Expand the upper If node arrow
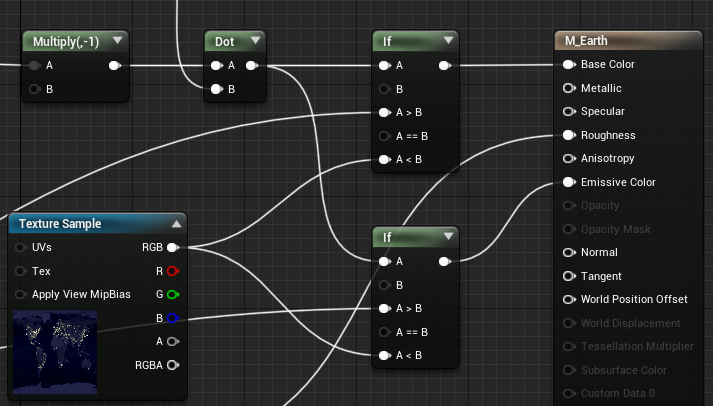Image resolution: width=713 pixels, height=406 pixels. pyautogui.click(x=448, y=40)
